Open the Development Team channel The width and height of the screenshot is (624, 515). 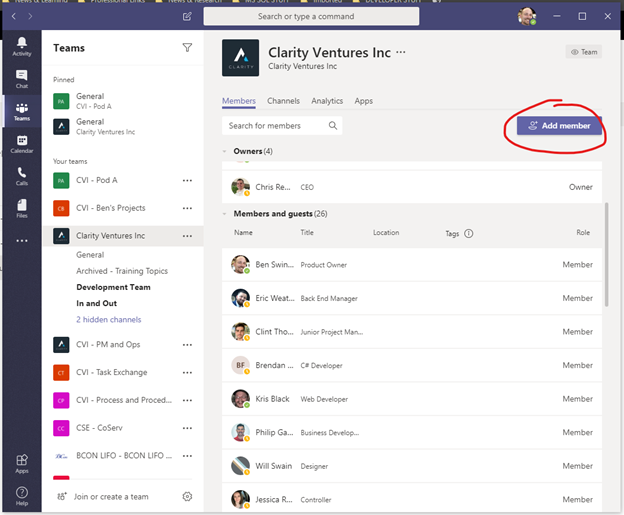113,287
